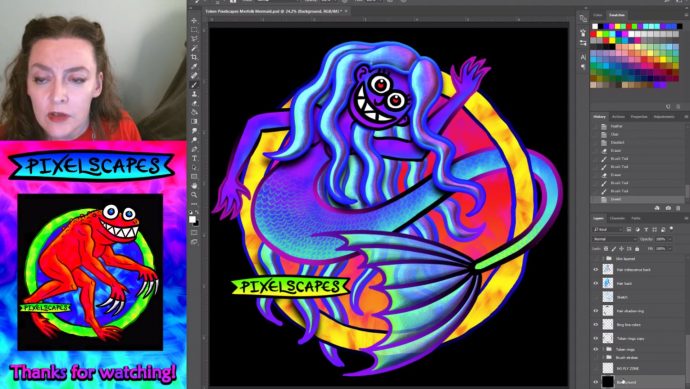Expand the Brush strokes group
Image resolution: width=690 pixels, height=389 pixels.
tap(603, 357)
